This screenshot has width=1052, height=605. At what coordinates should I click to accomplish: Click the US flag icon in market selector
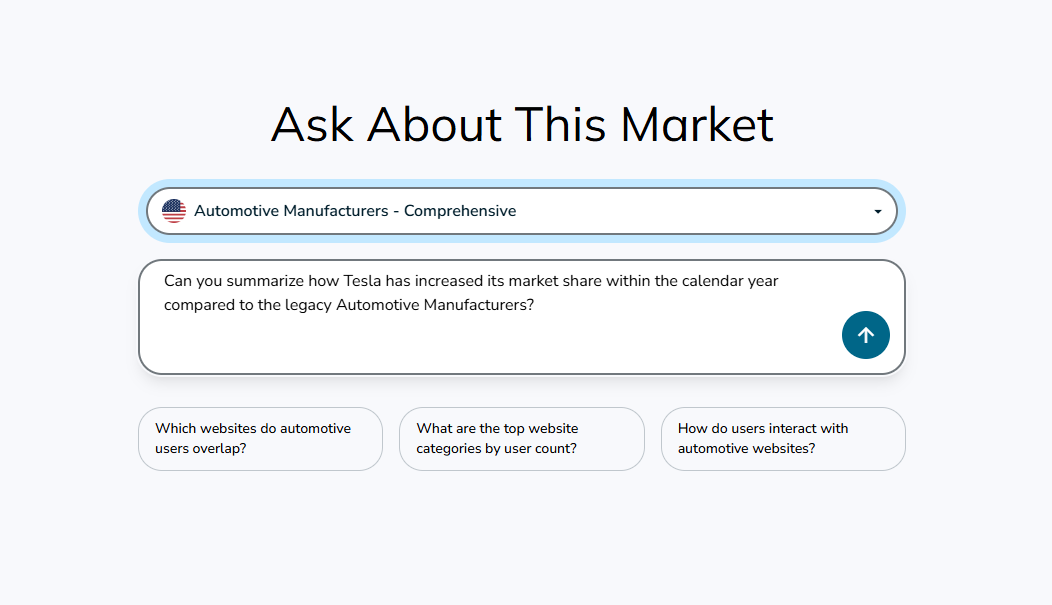point(174,211)
